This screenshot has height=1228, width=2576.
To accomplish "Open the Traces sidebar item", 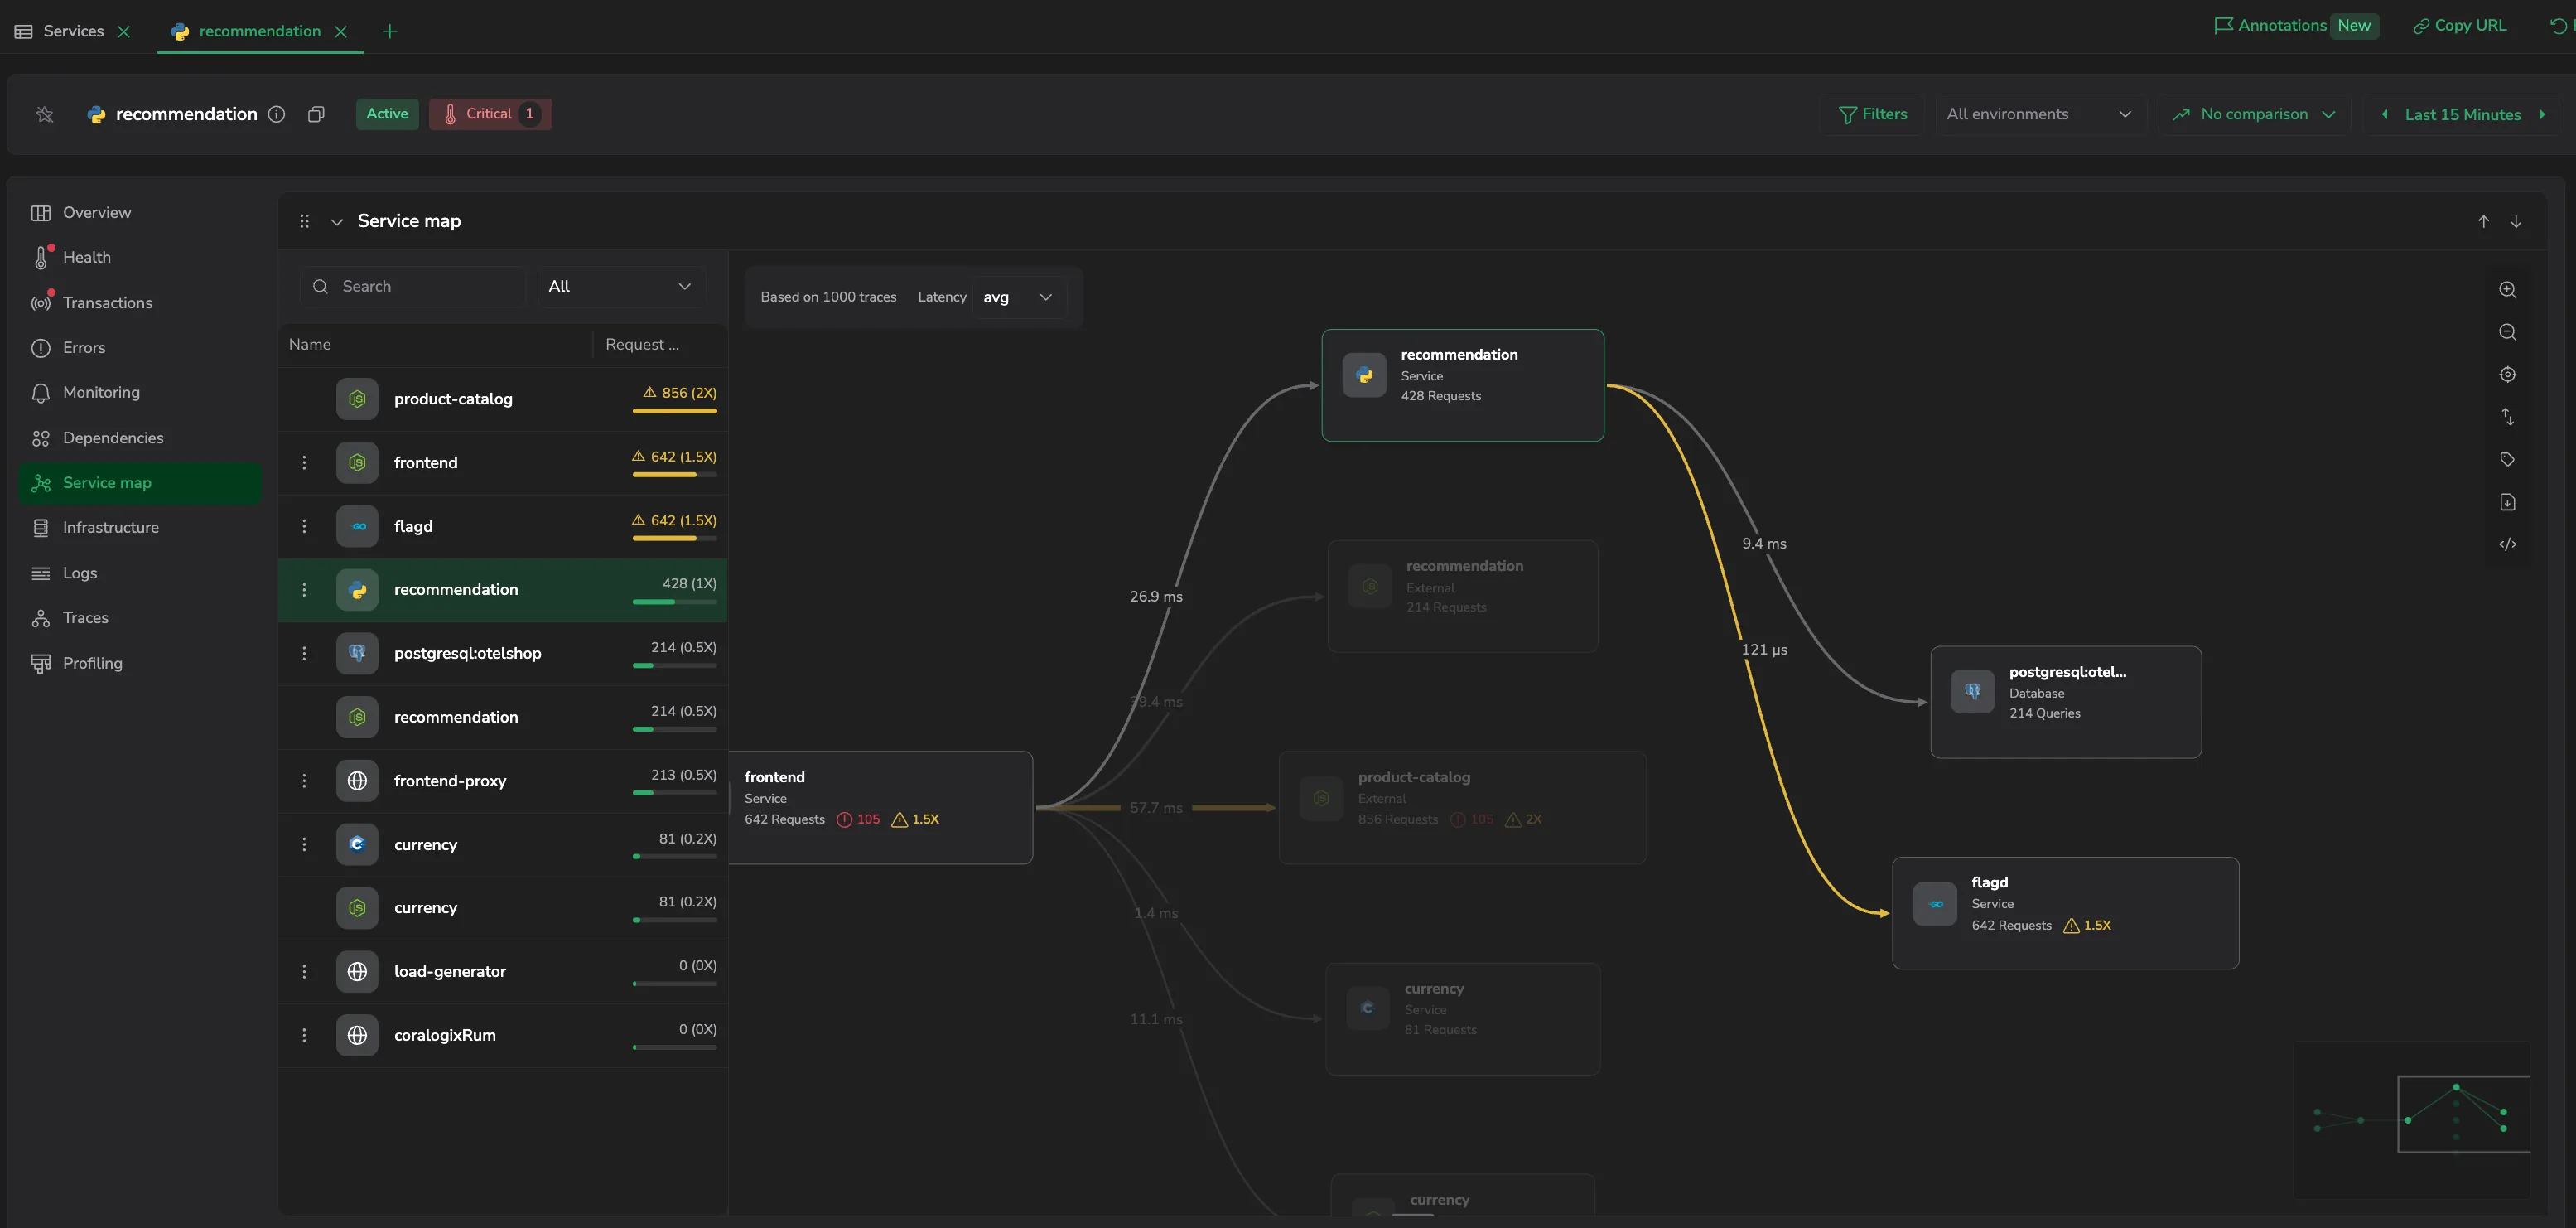I will 140,618.
